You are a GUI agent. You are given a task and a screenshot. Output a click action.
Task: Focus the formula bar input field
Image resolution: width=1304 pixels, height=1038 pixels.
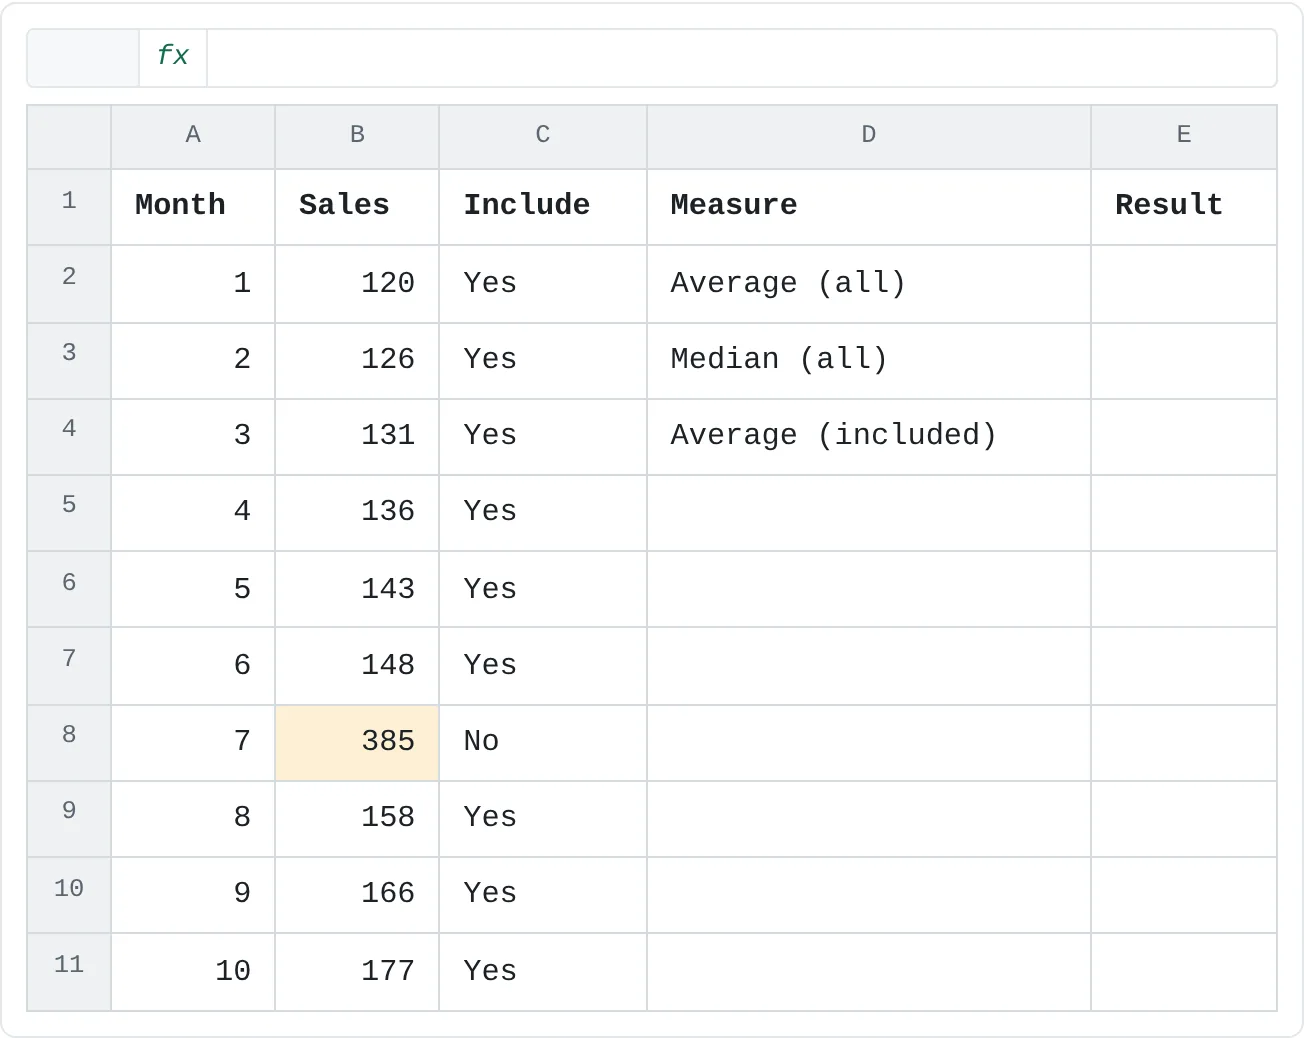coord(741,57)
